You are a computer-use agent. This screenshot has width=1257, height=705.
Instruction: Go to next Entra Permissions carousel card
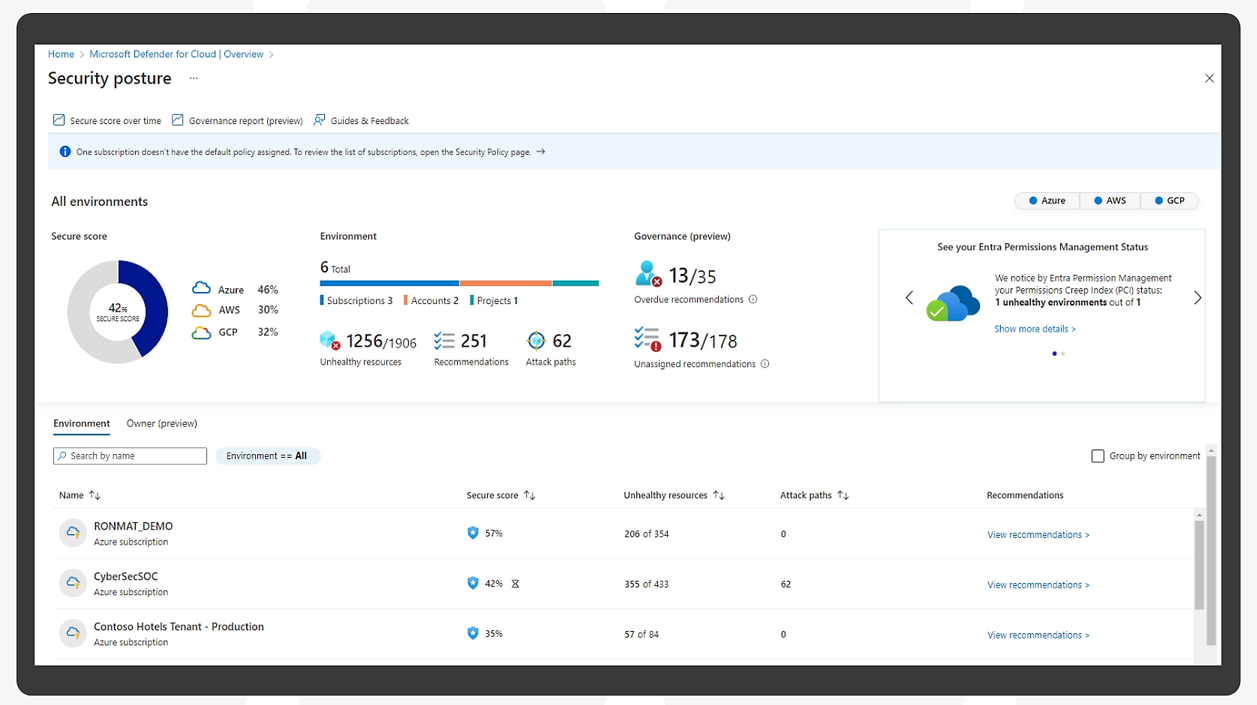(1197, 298)
